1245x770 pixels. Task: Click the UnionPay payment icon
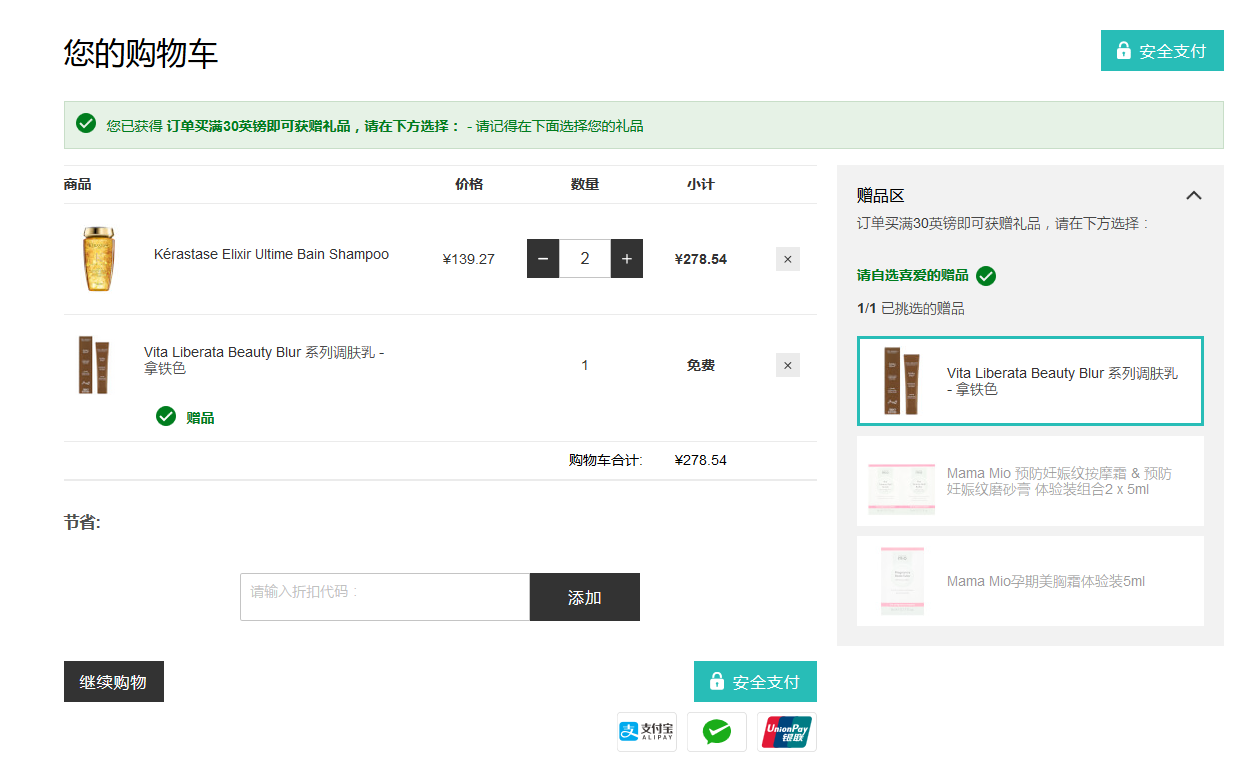[x=787, y=732]
